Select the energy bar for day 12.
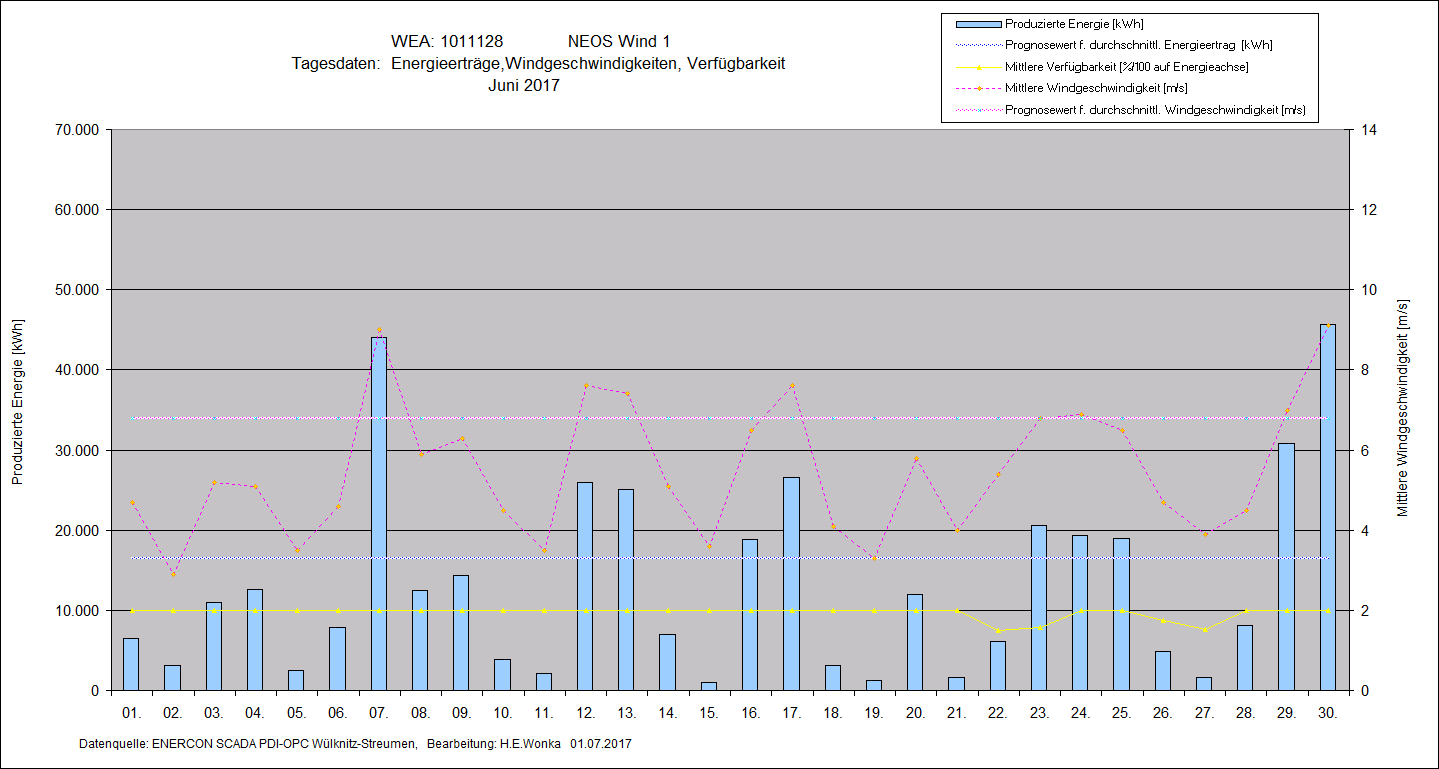 pyautogui.click(x=585, y=586)
